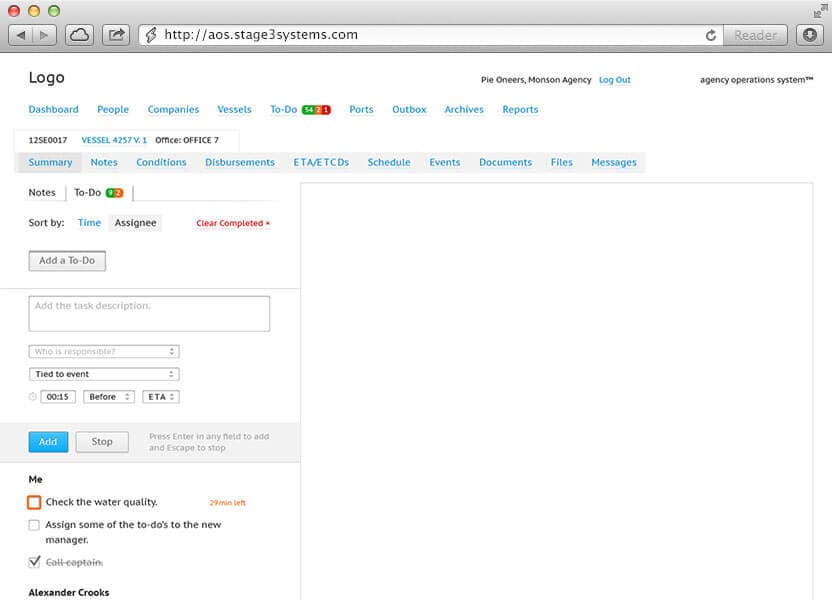This screenshot has height=600, width=832.
Task: Uncheck the completed 'Call captain' task
Action: coord(34,561)
